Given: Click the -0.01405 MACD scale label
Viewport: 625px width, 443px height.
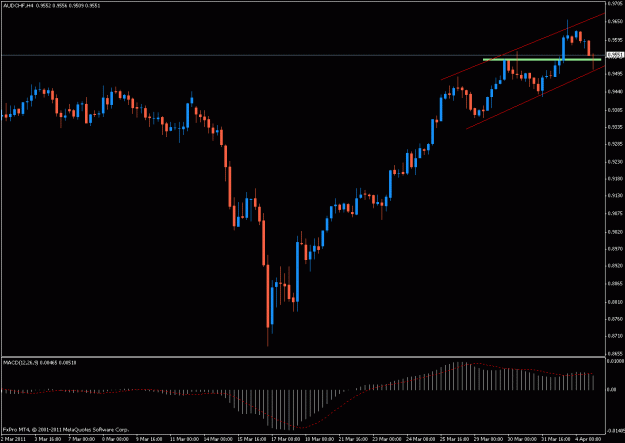Looking at the screenshot, I should tap(615, 431).
